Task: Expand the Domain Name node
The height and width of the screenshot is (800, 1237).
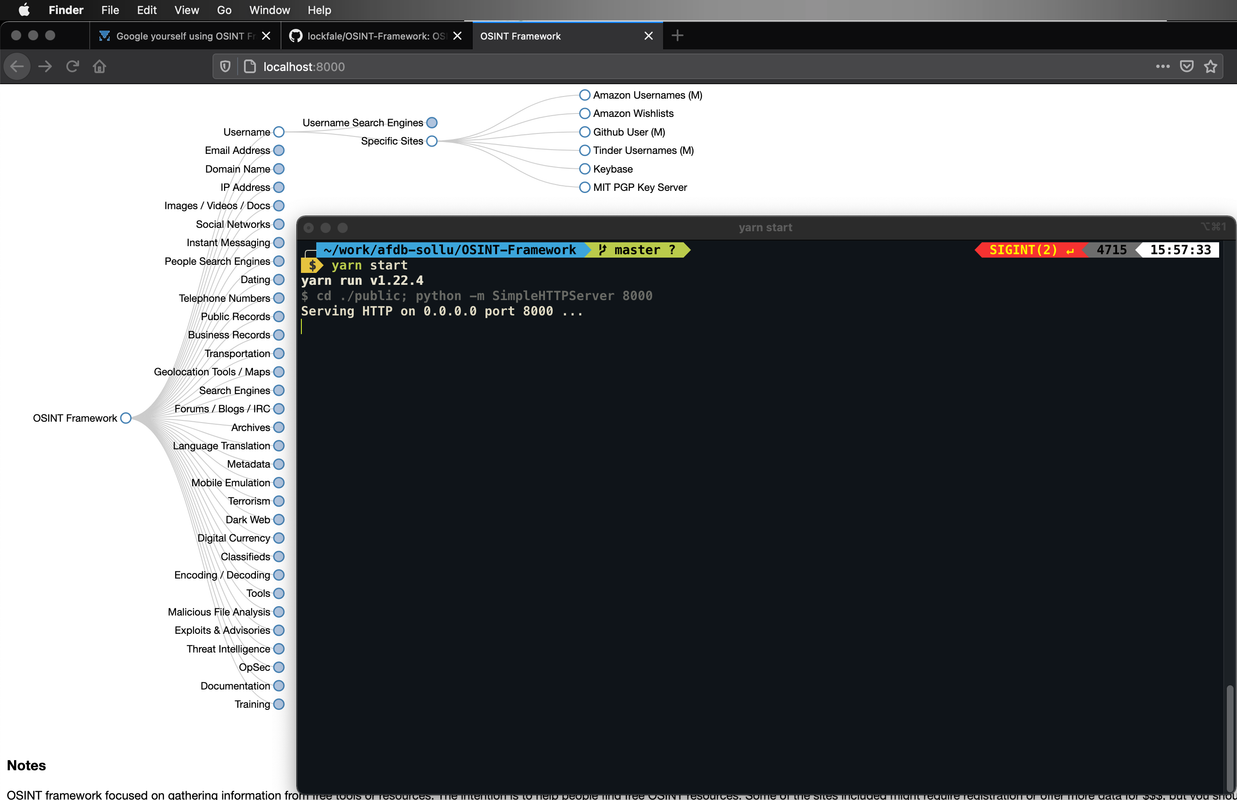Action: [x=279, y=169]
